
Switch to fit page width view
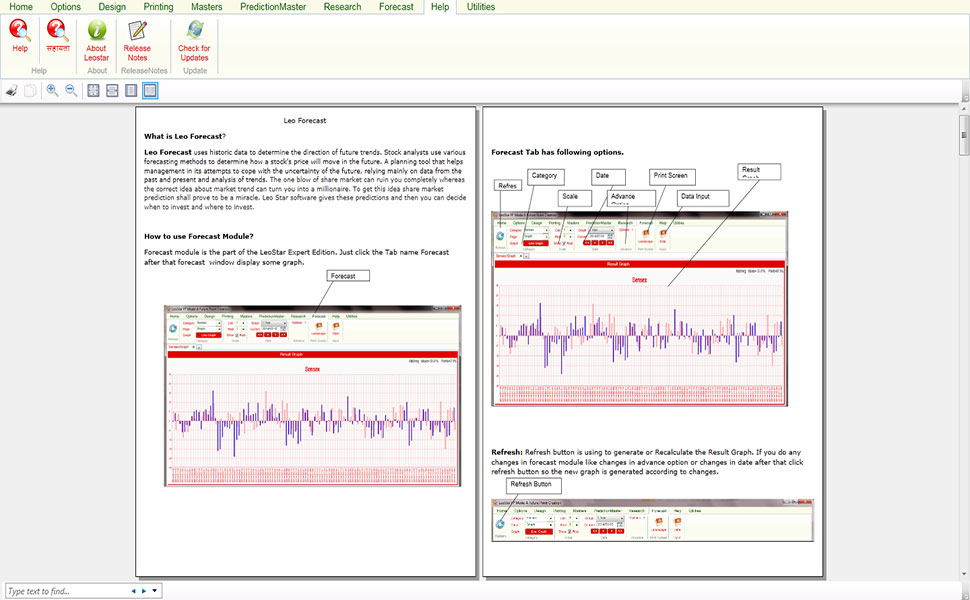point(112,91)
